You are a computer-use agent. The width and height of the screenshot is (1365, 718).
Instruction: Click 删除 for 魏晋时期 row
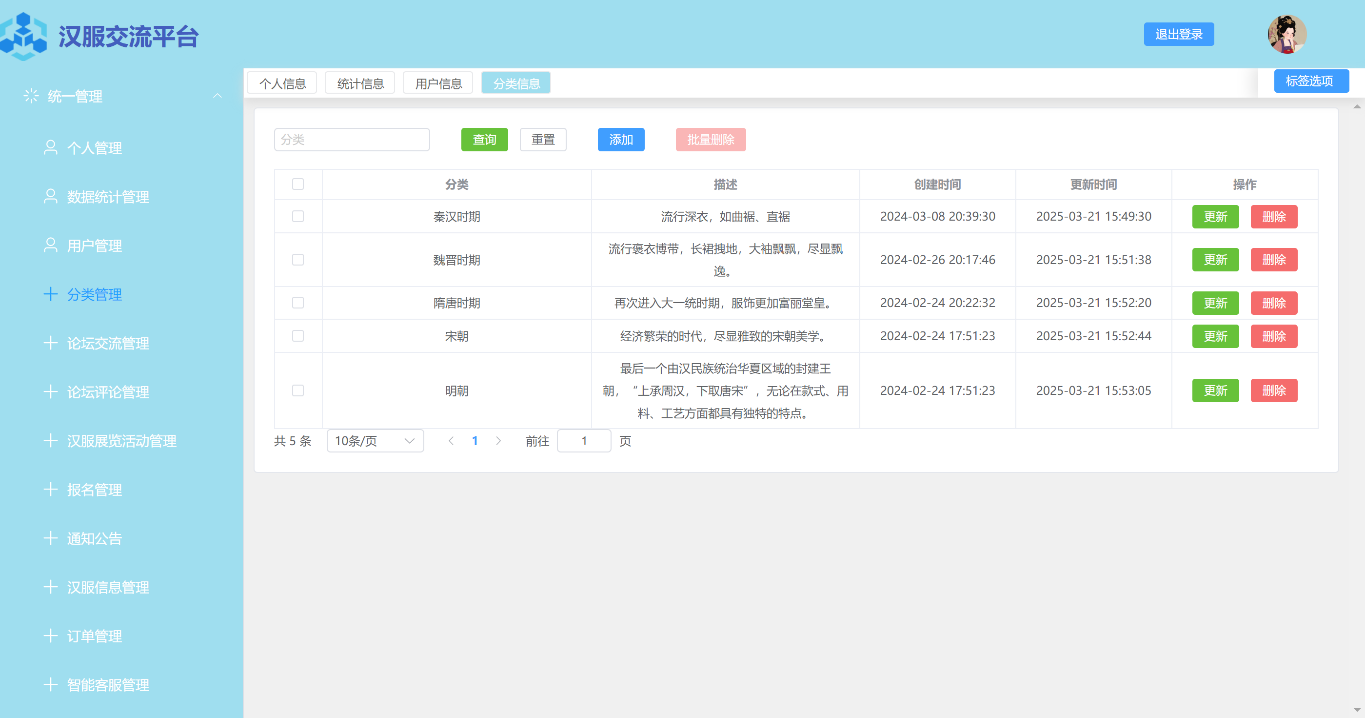click(1274, 260)
